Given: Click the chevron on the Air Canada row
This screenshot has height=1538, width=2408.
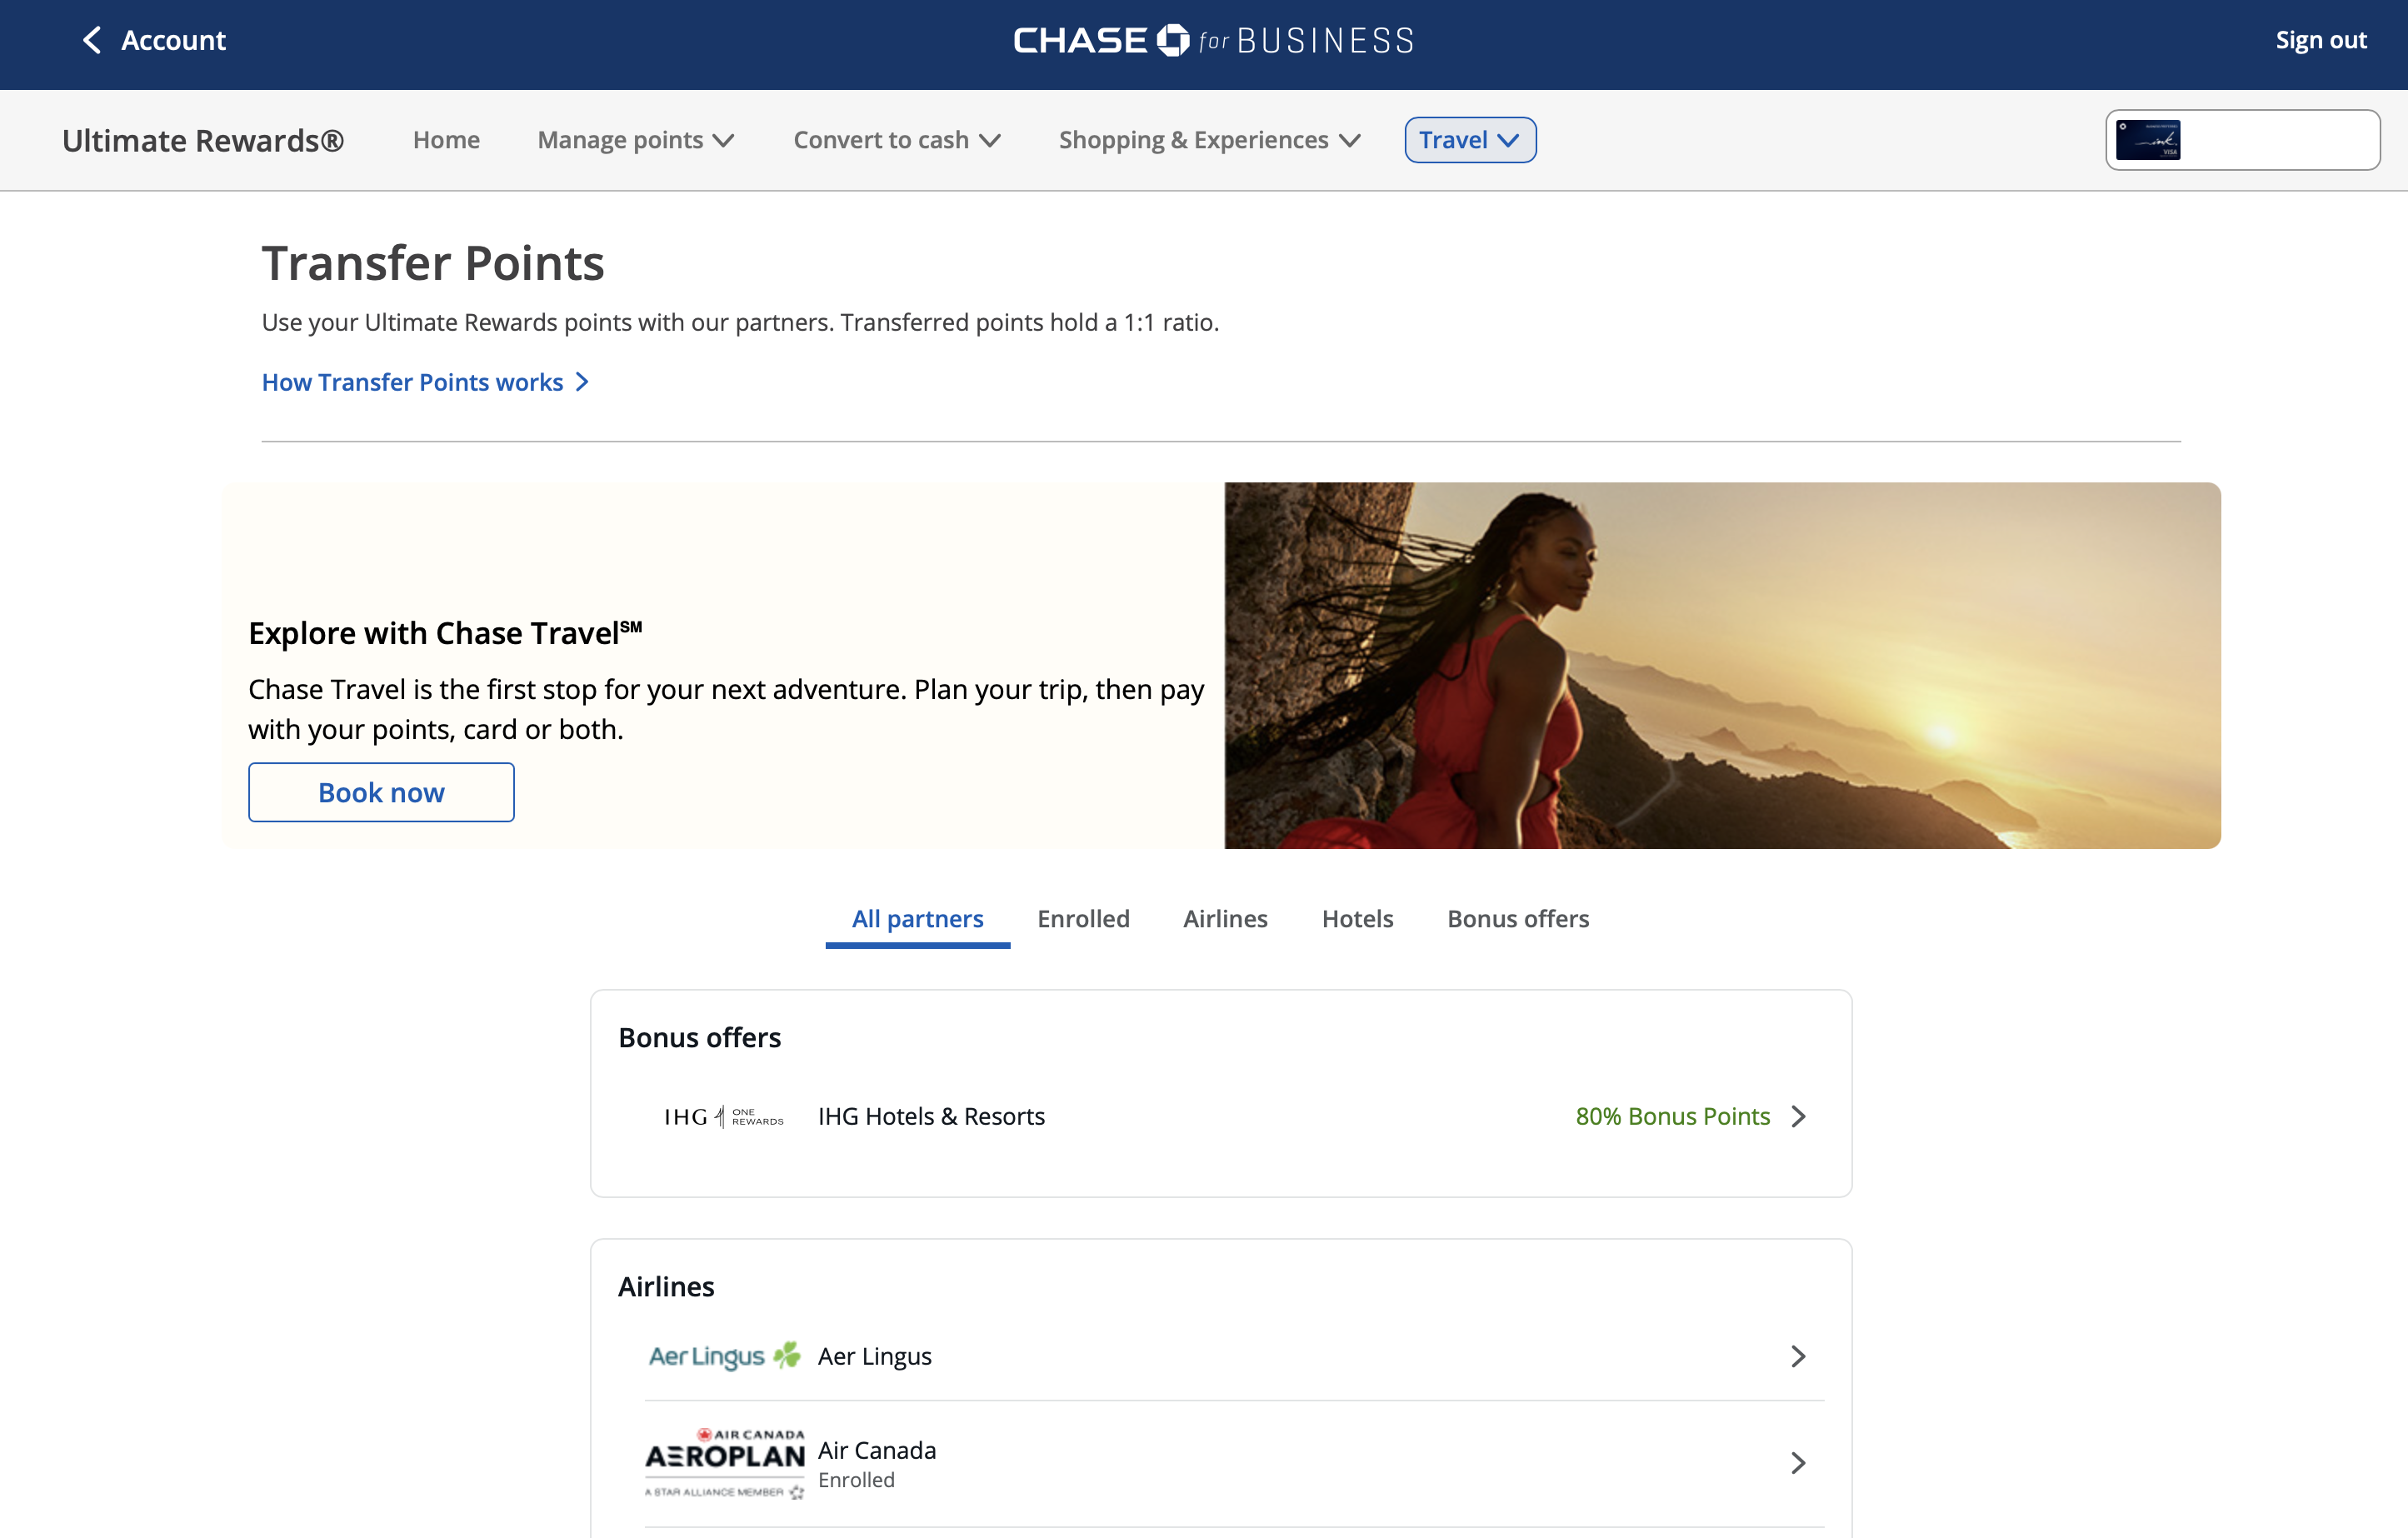Looking at the screenshot, I should click(1798, 1463).
